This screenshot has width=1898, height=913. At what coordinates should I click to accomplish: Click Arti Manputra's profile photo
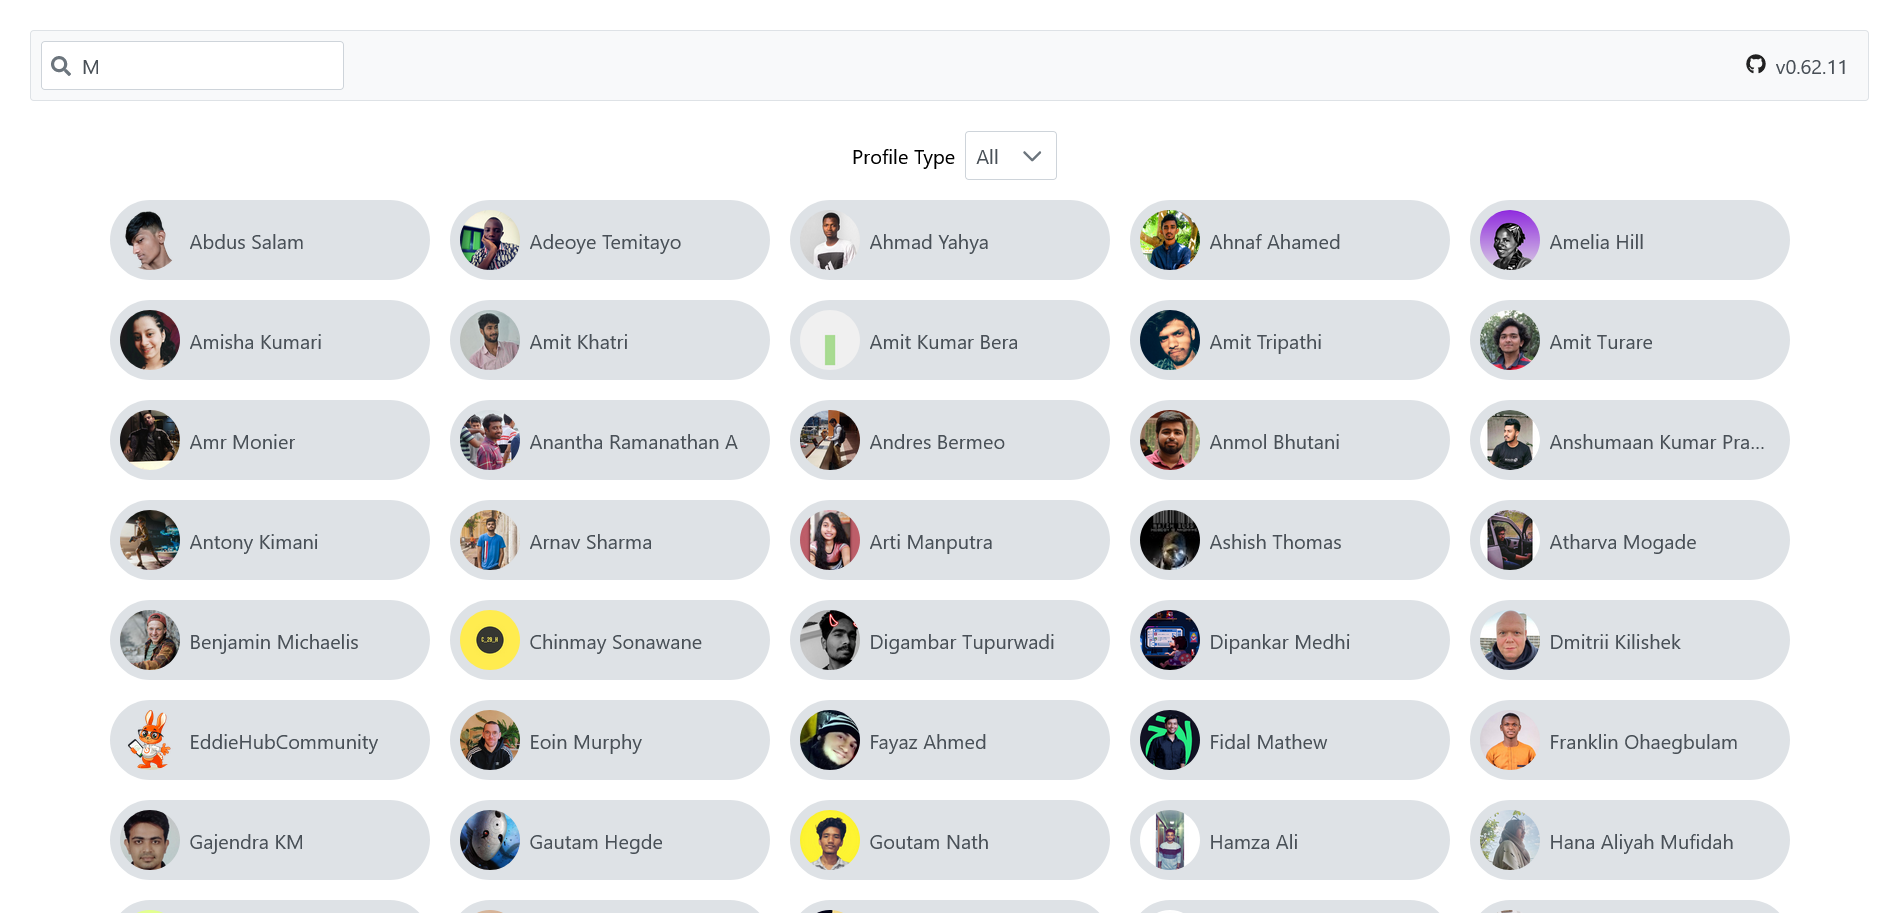point(829,540)
